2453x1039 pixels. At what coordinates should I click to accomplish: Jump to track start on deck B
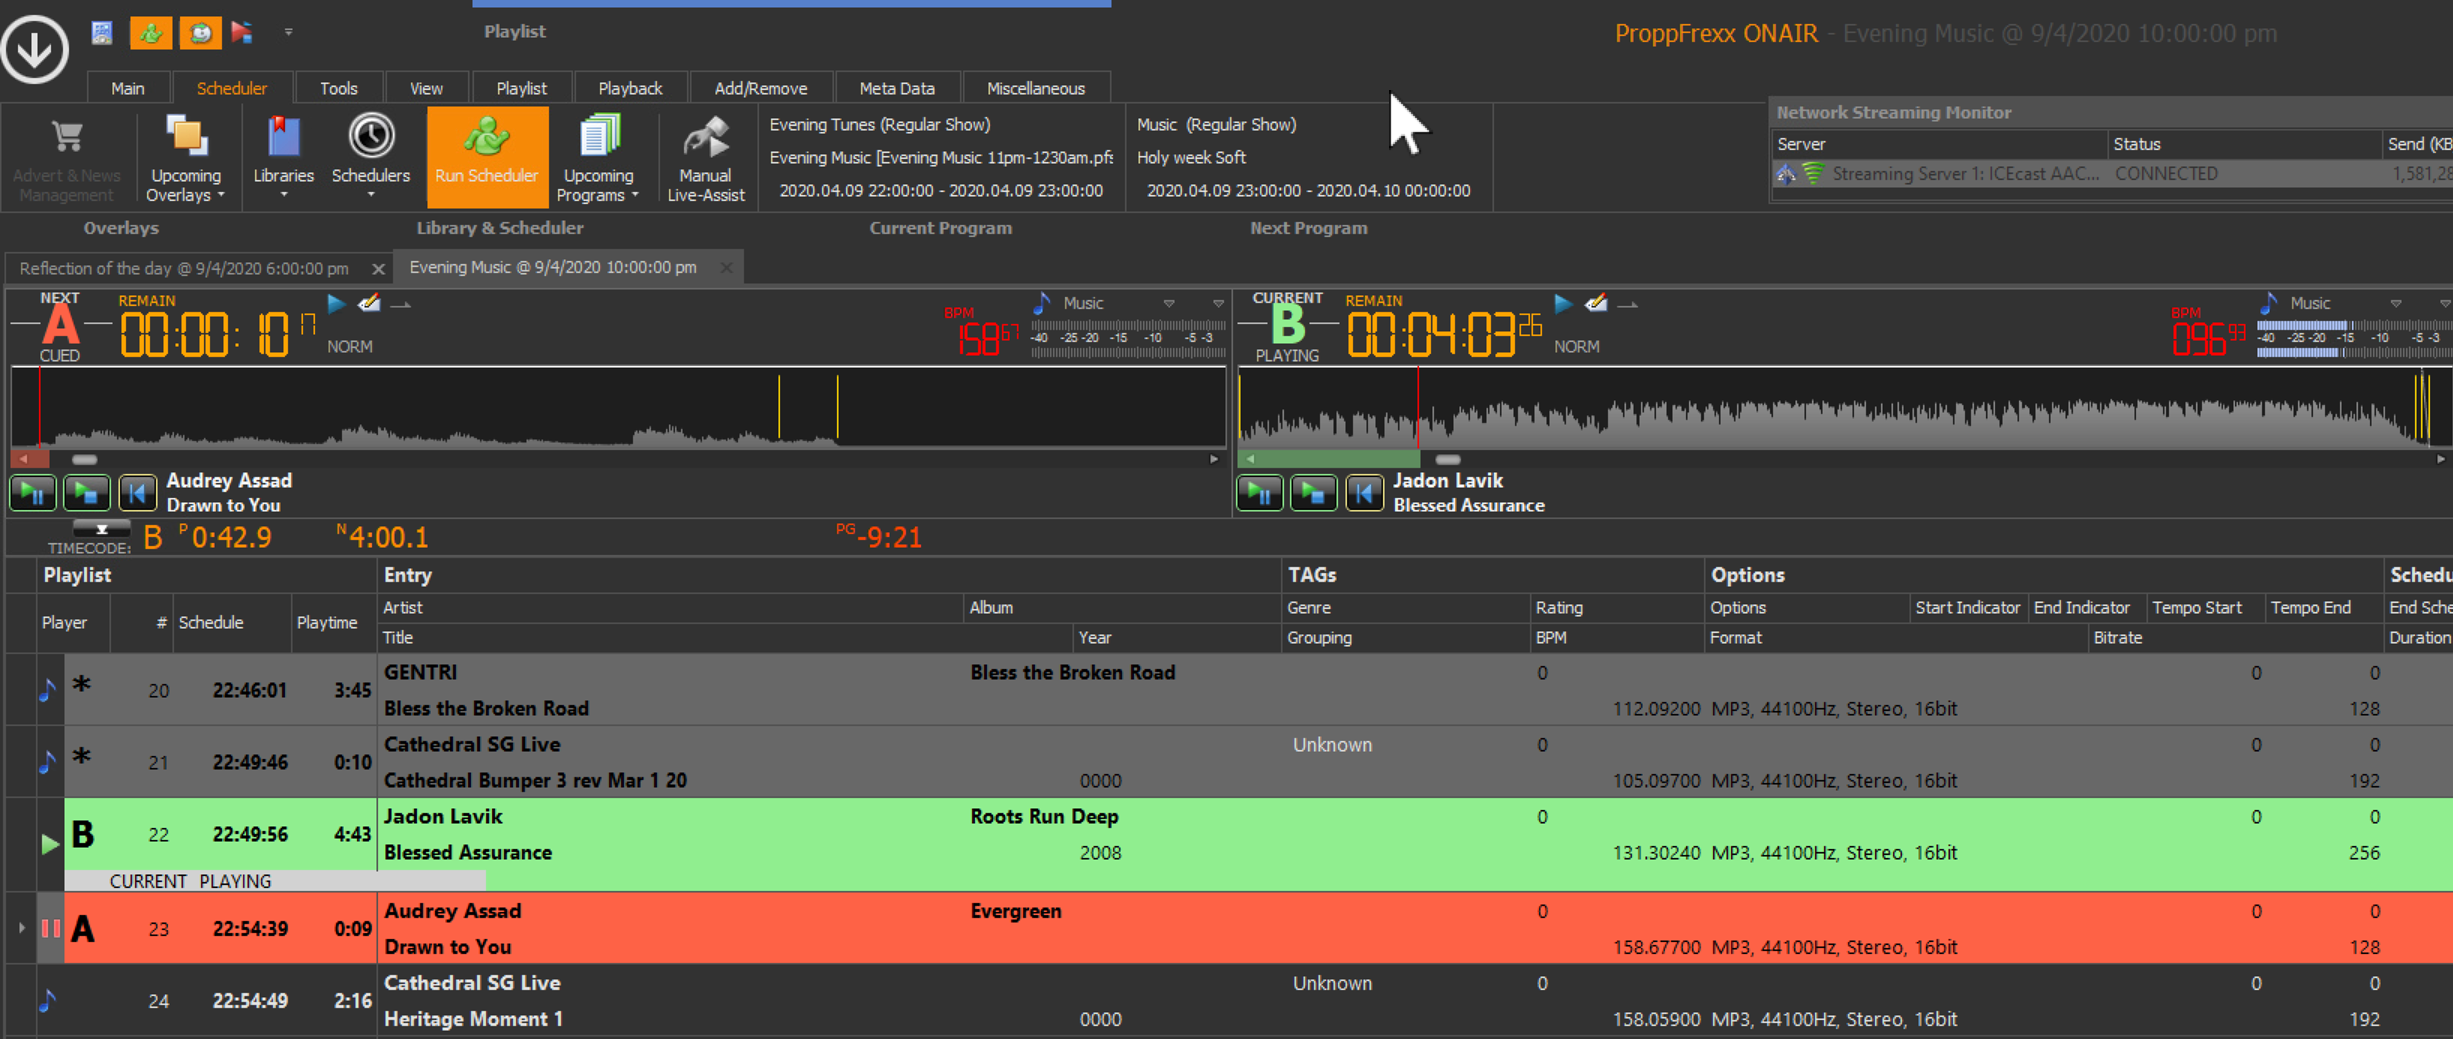coord(1365,493)
